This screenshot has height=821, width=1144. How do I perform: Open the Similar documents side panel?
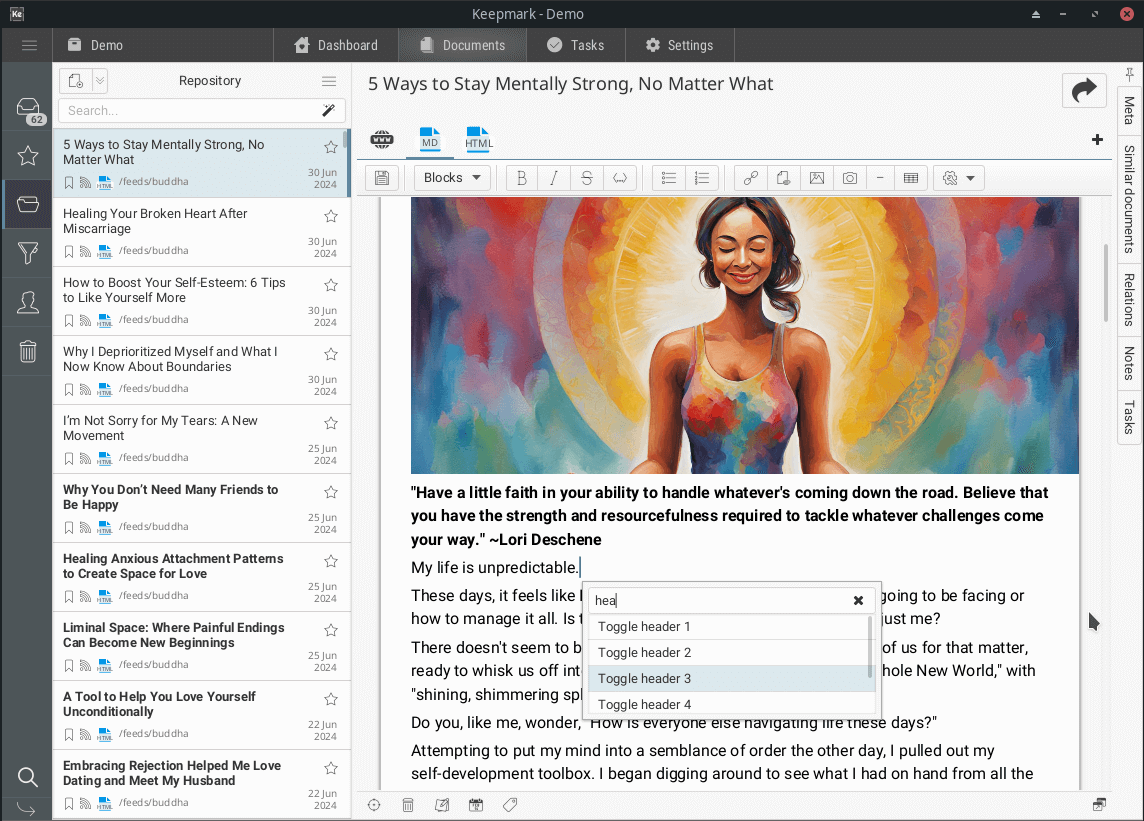[x=1129, y=199]
